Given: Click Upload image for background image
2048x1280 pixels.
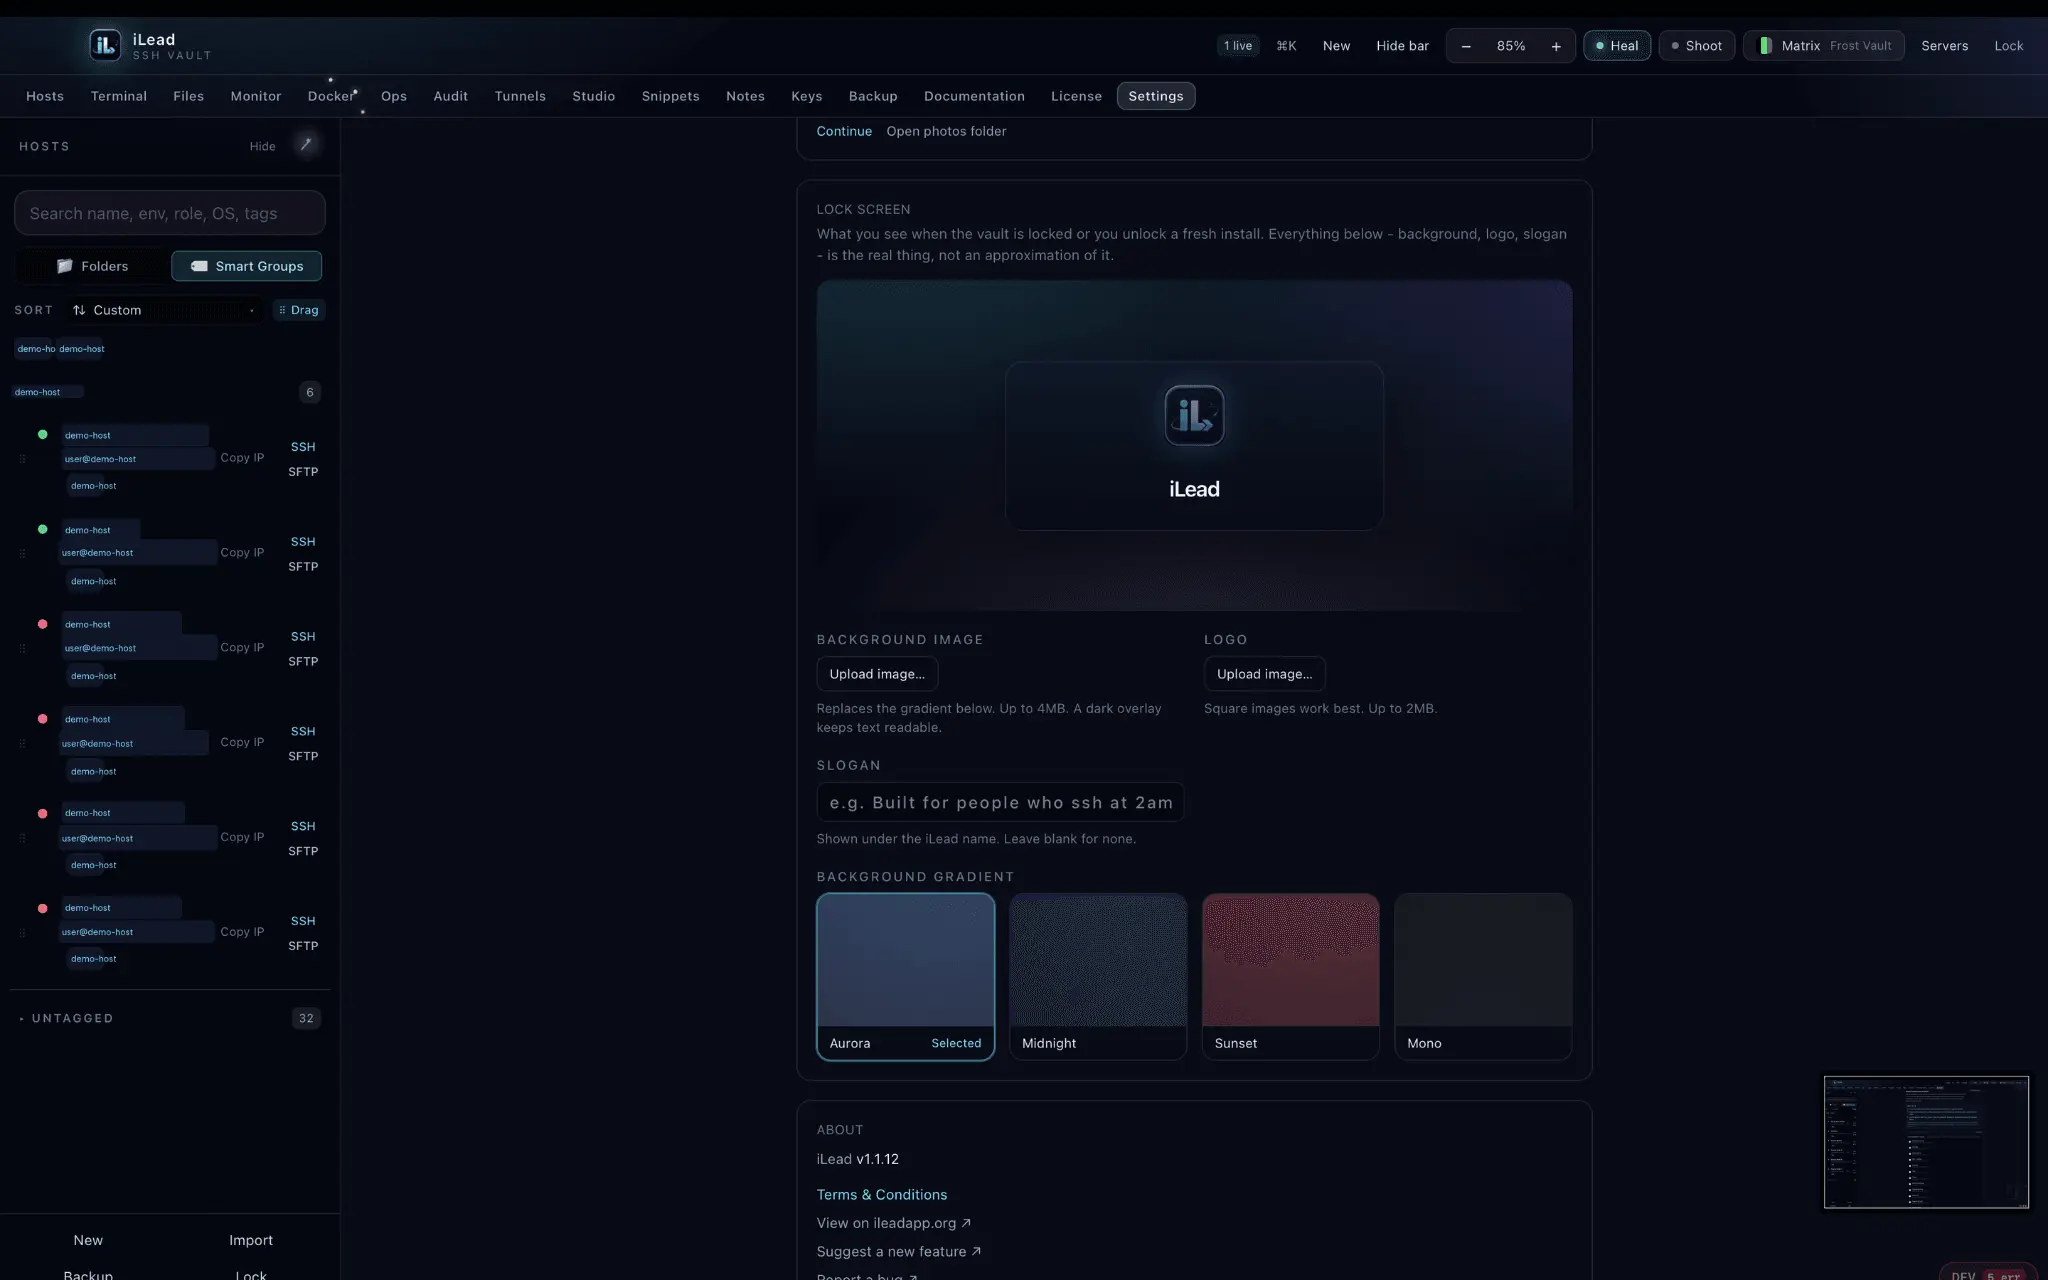Looking at the screenshot, I should 877,674.
